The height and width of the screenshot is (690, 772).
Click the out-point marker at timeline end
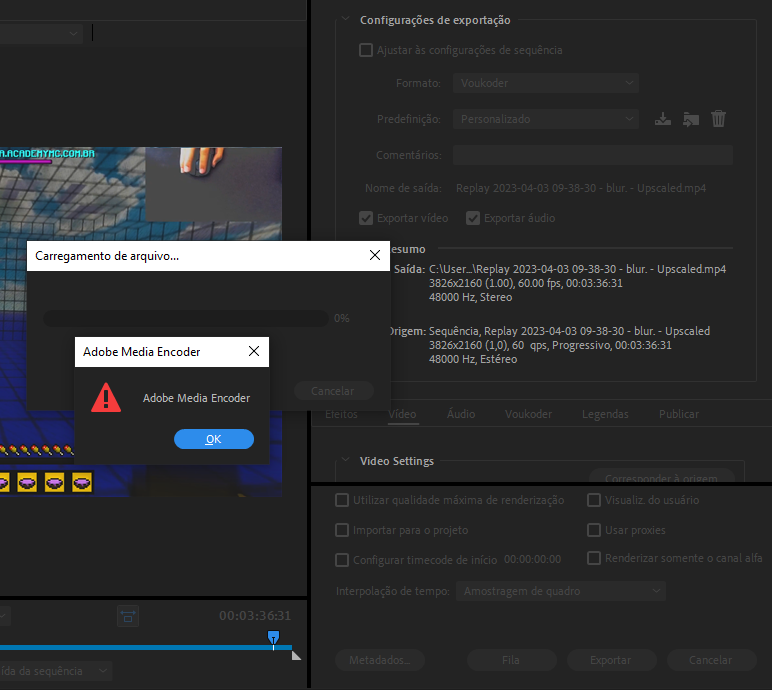[295, 656]
